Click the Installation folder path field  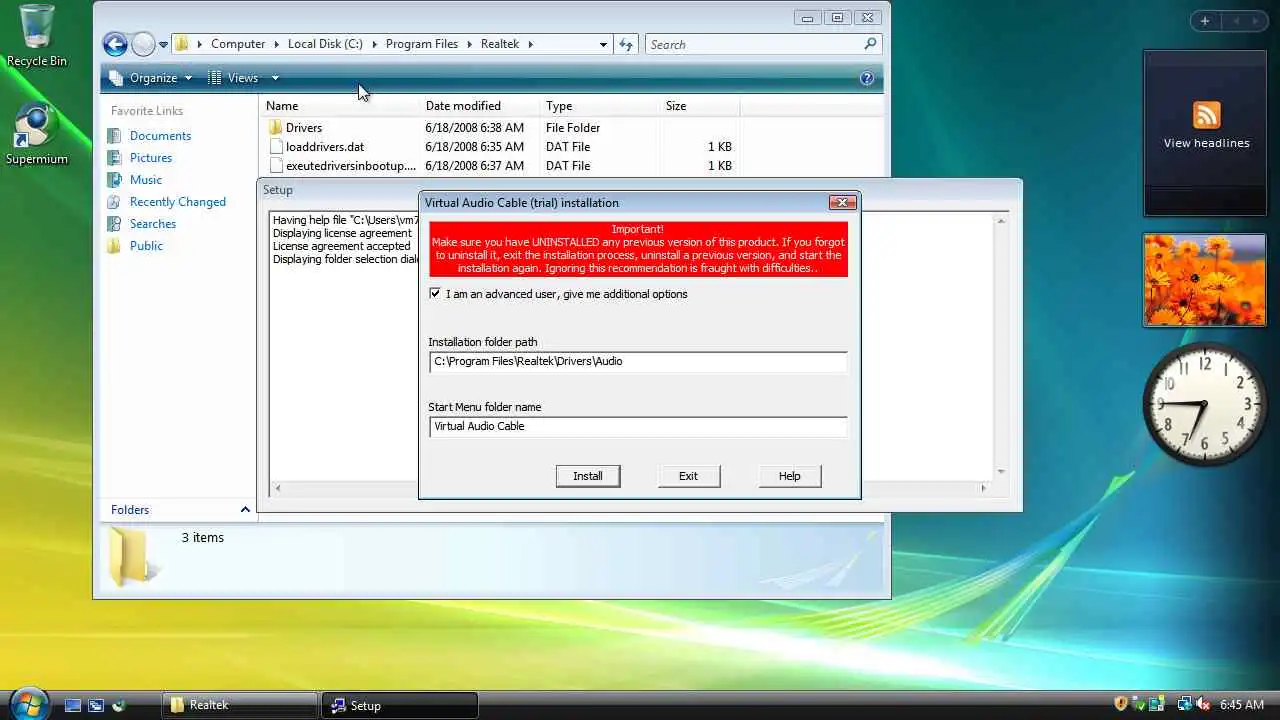638,361
